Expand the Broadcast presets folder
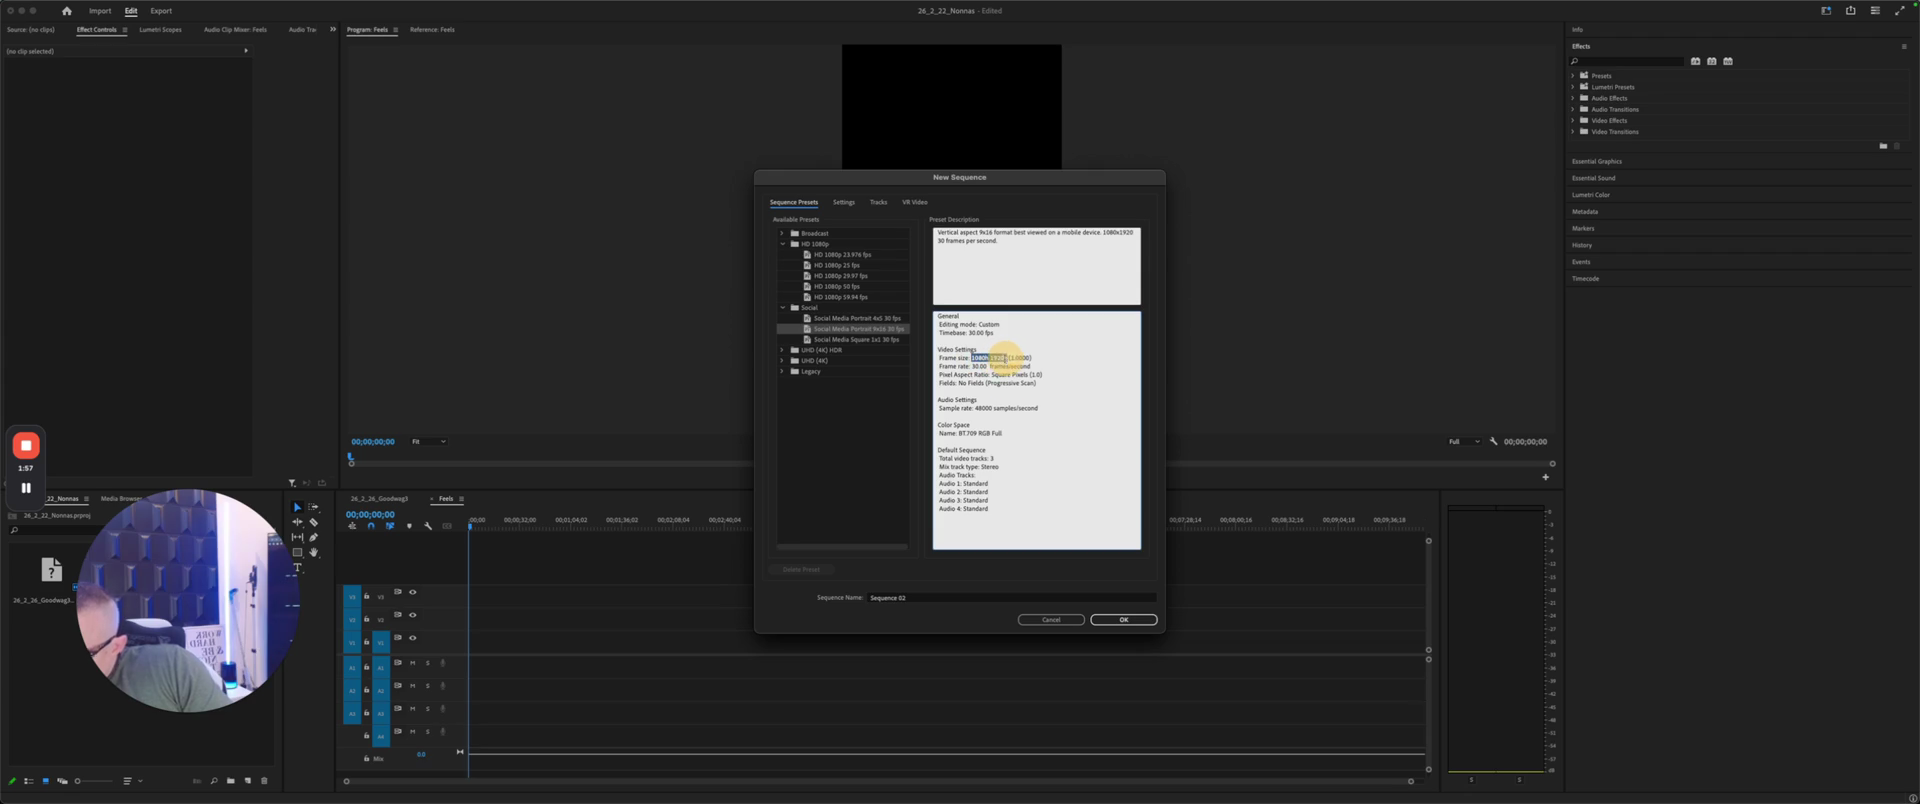The height and width of the screenshot is (804, 1920). tap(782, 233)
